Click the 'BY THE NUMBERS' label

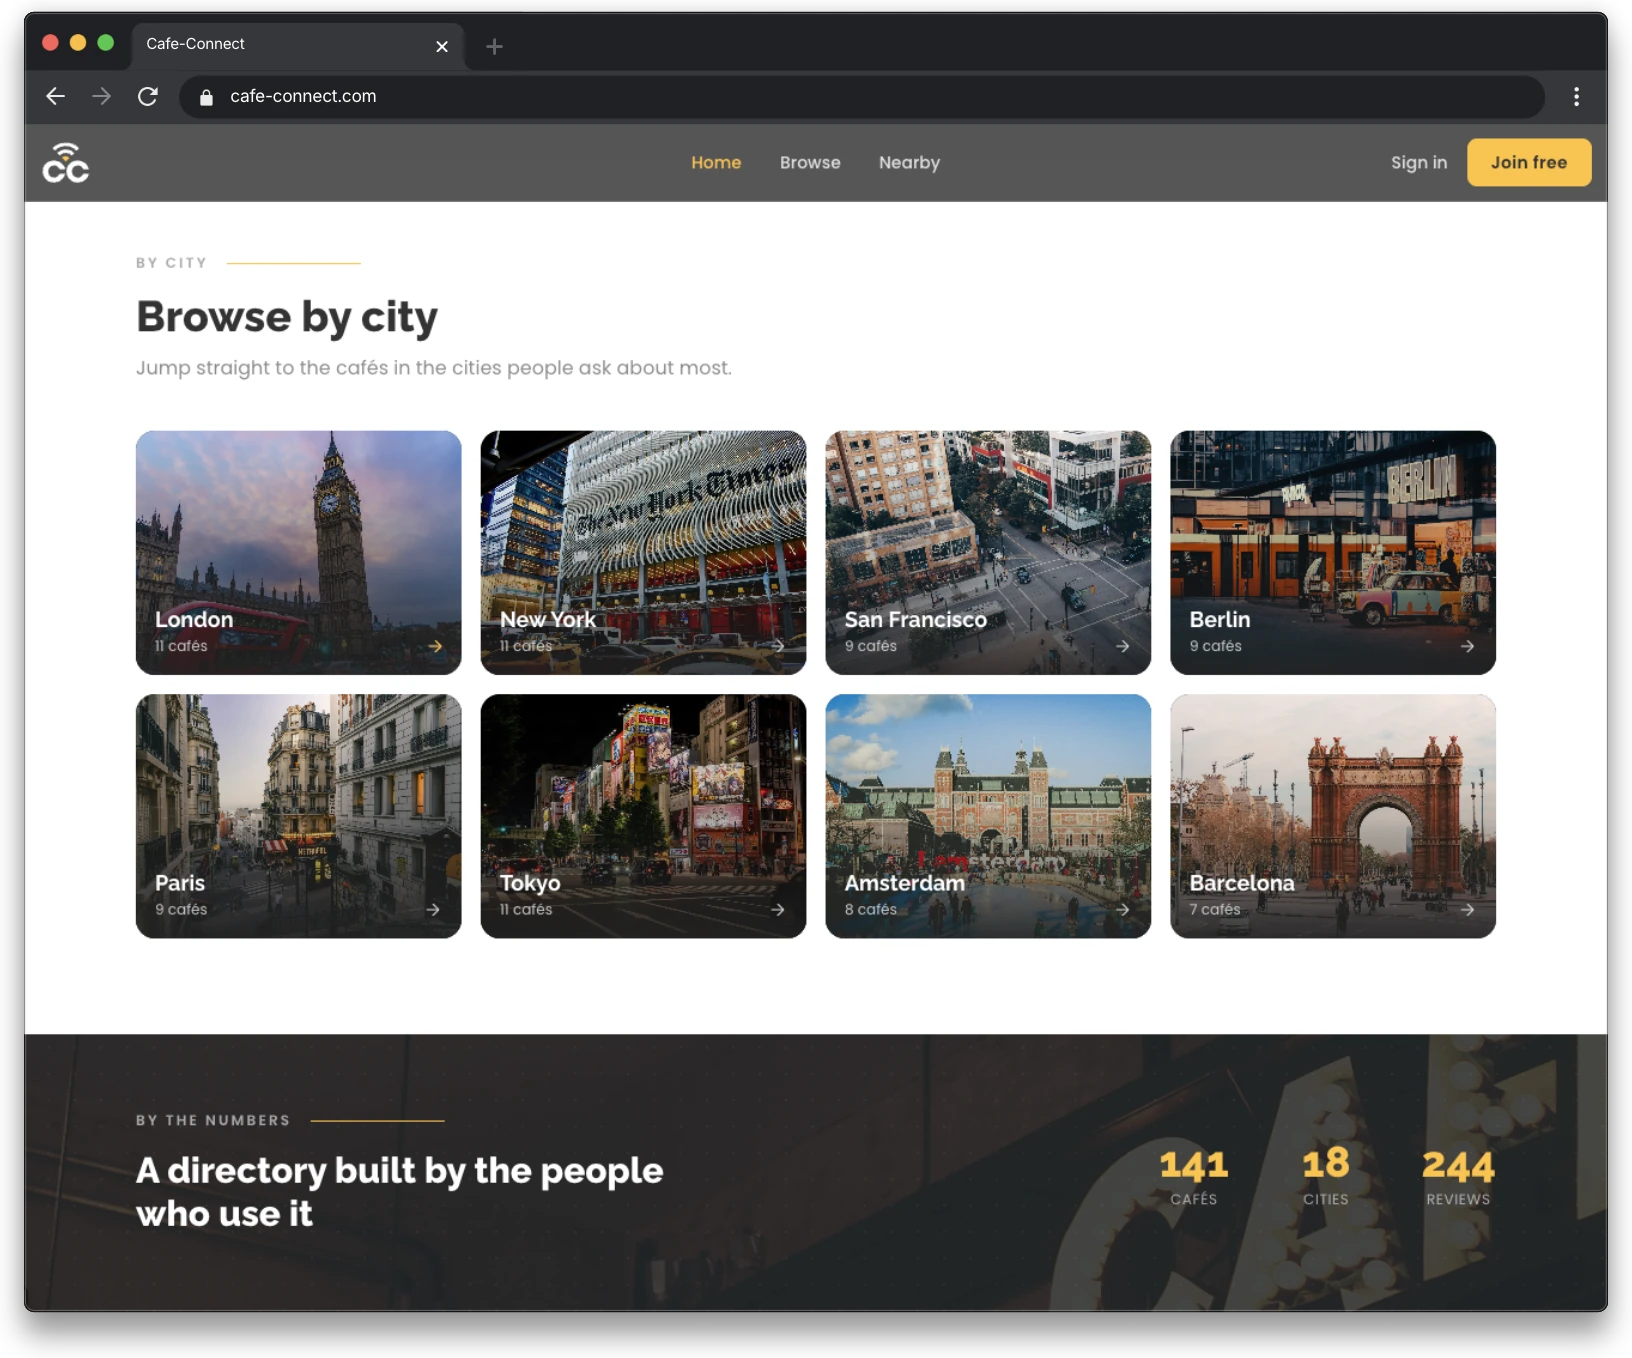(x=213, y=1120)
